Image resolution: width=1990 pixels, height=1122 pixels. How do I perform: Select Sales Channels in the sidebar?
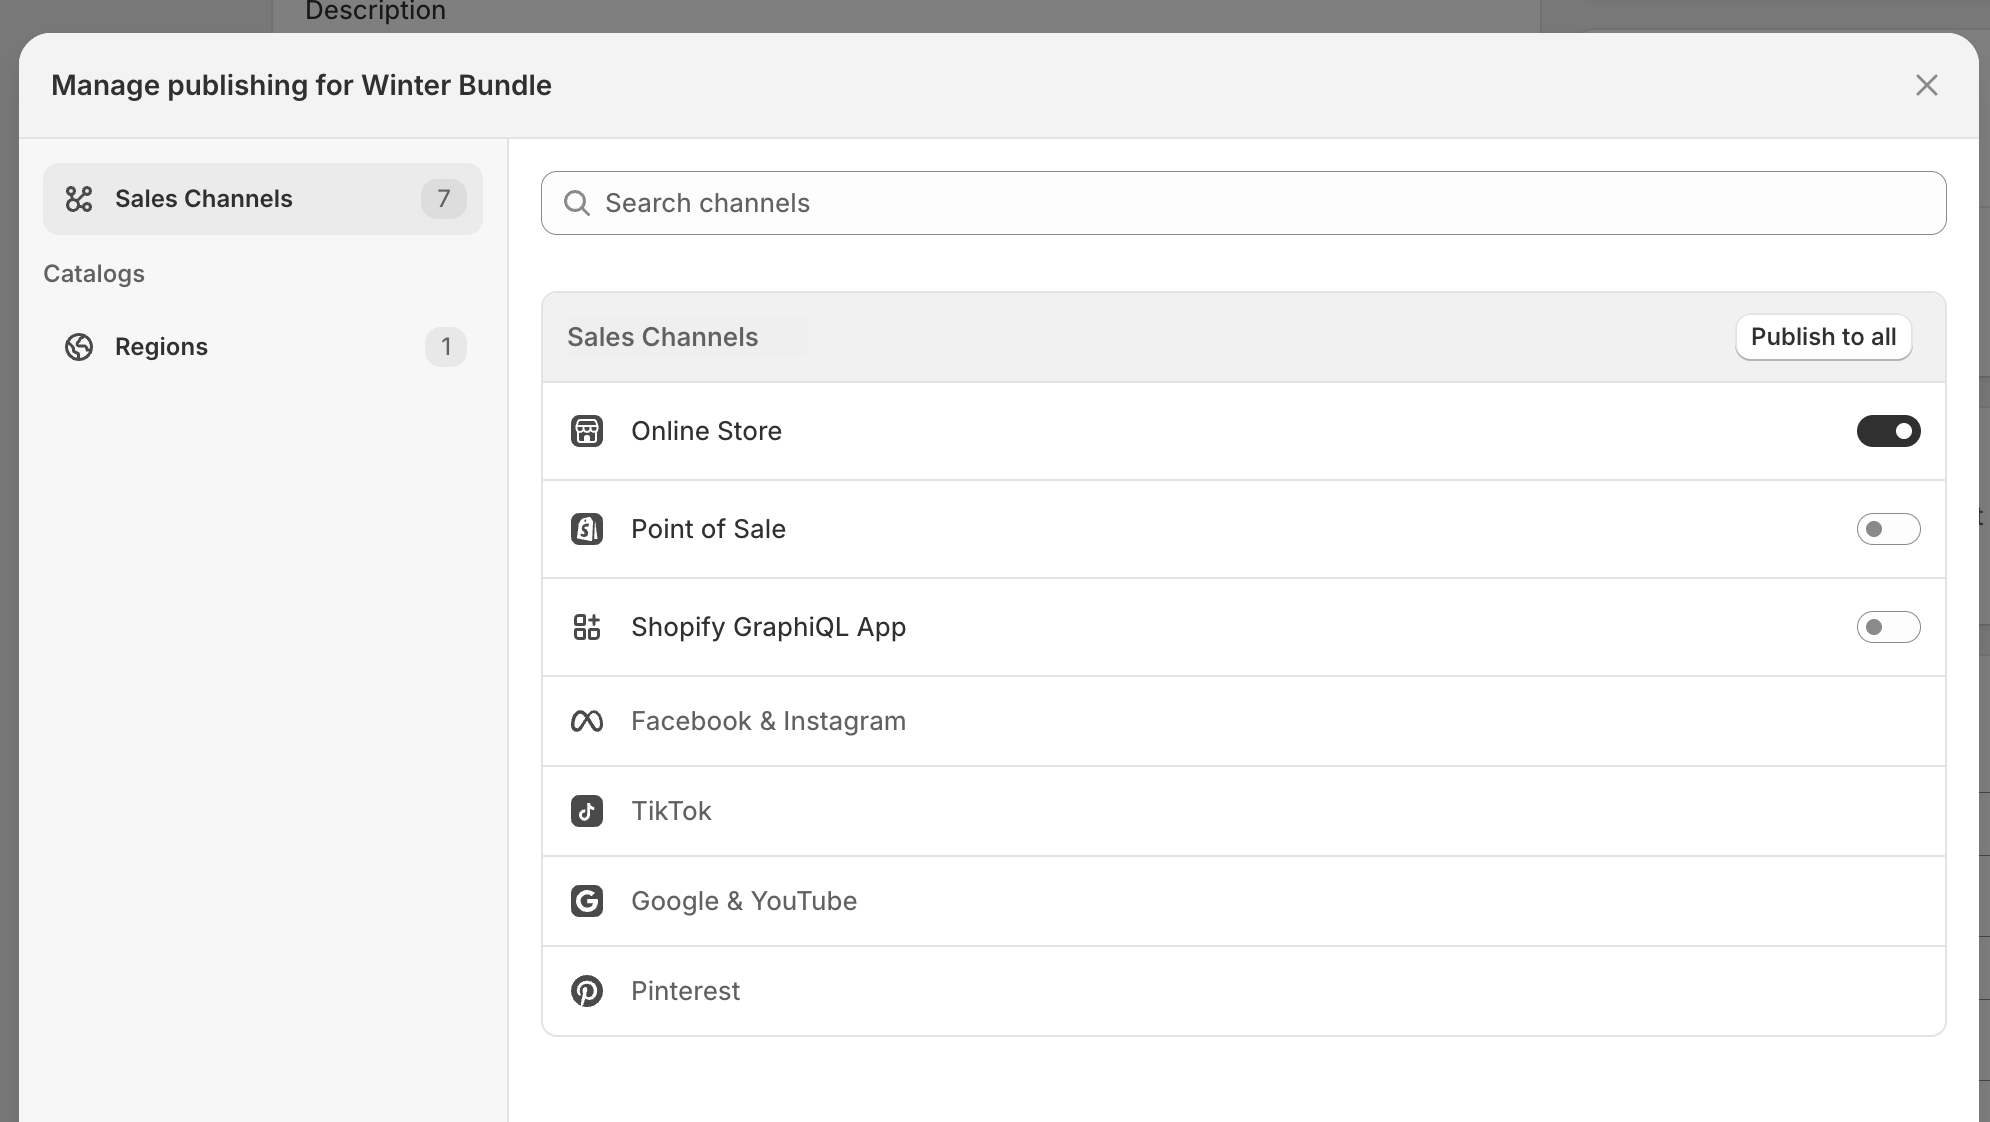(203, 198)
